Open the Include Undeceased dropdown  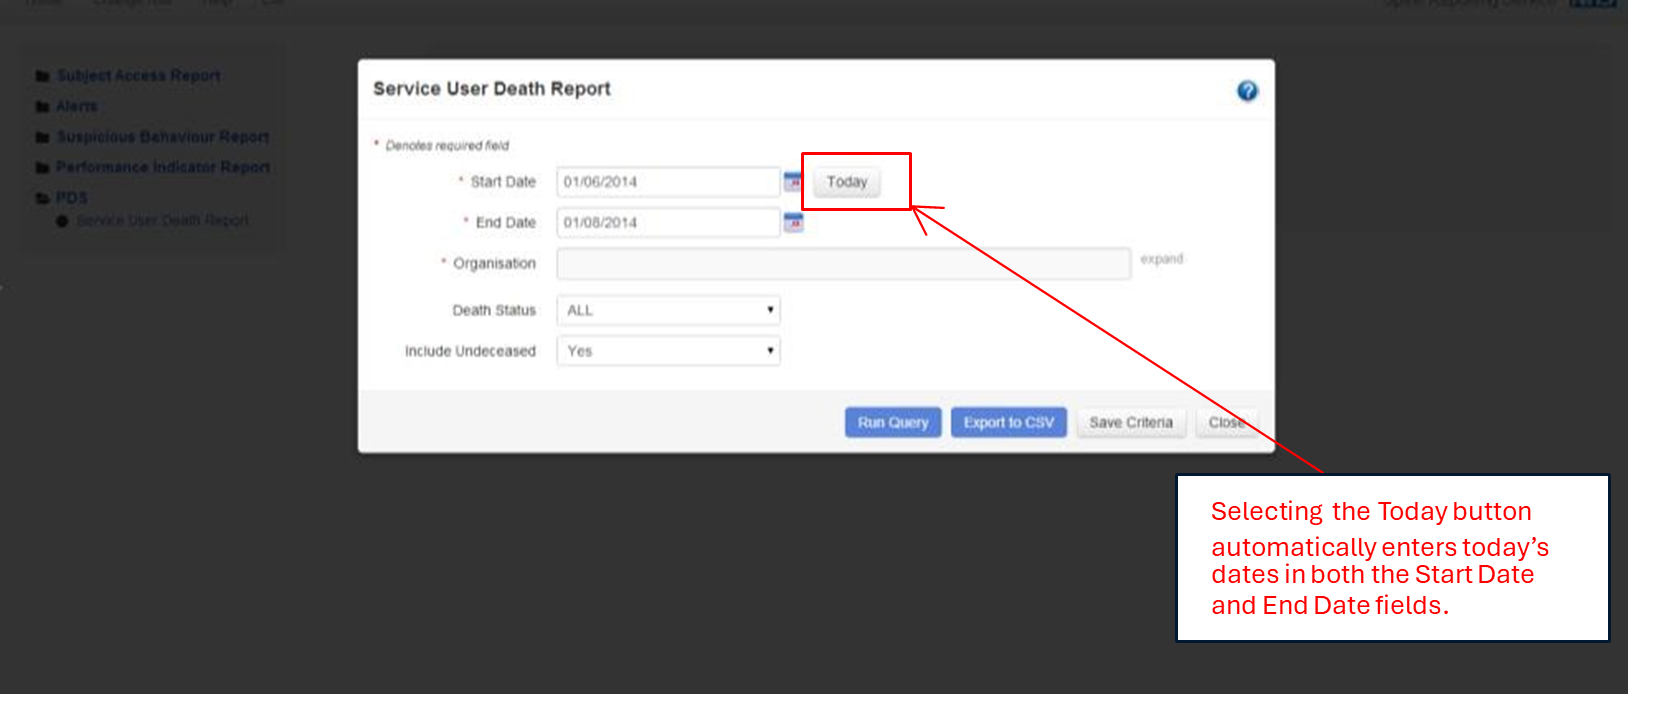[668, 351]
